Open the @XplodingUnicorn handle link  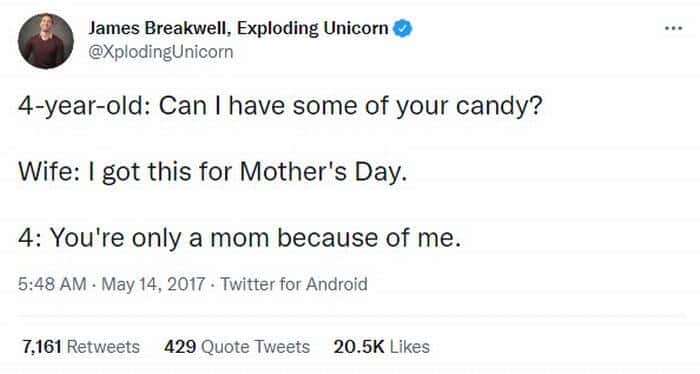click(x=161, y=52)
